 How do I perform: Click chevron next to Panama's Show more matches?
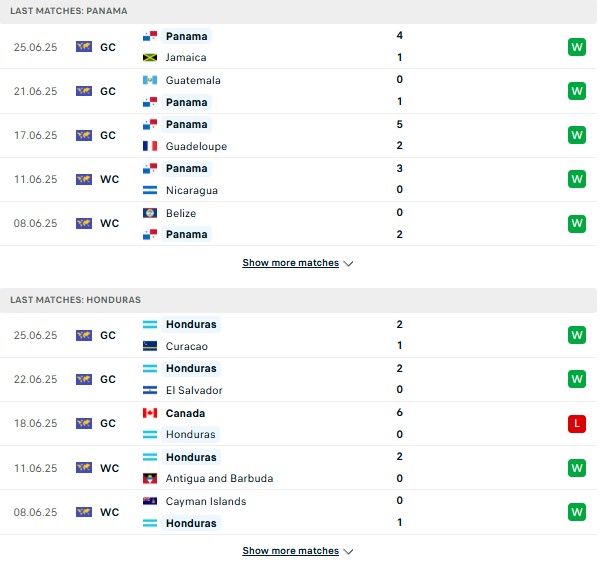348,264
